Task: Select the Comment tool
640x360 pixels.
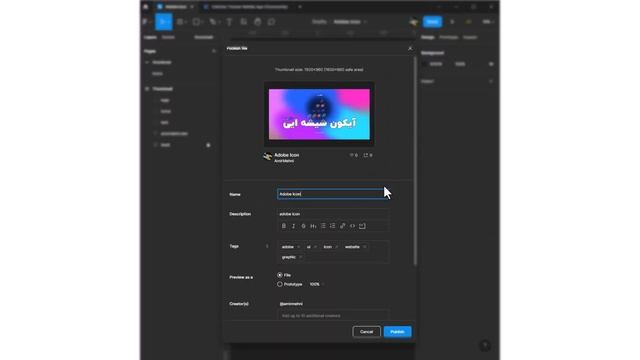Action: point(271,22)
